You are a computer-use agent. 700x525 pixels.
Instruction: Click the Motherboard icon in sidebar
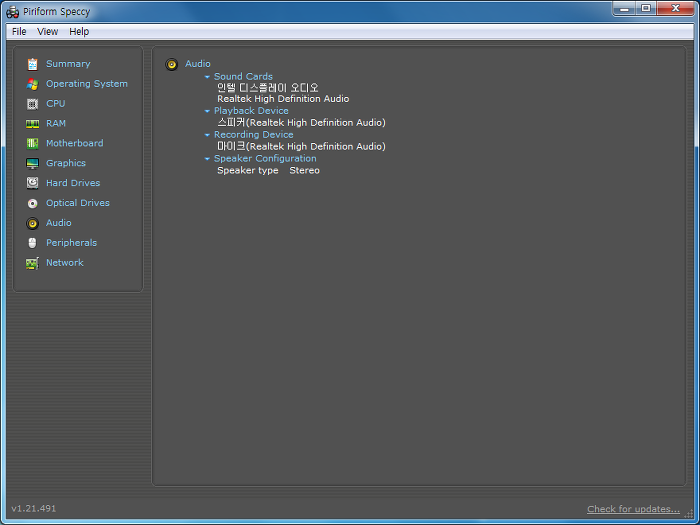coord(32,143)
